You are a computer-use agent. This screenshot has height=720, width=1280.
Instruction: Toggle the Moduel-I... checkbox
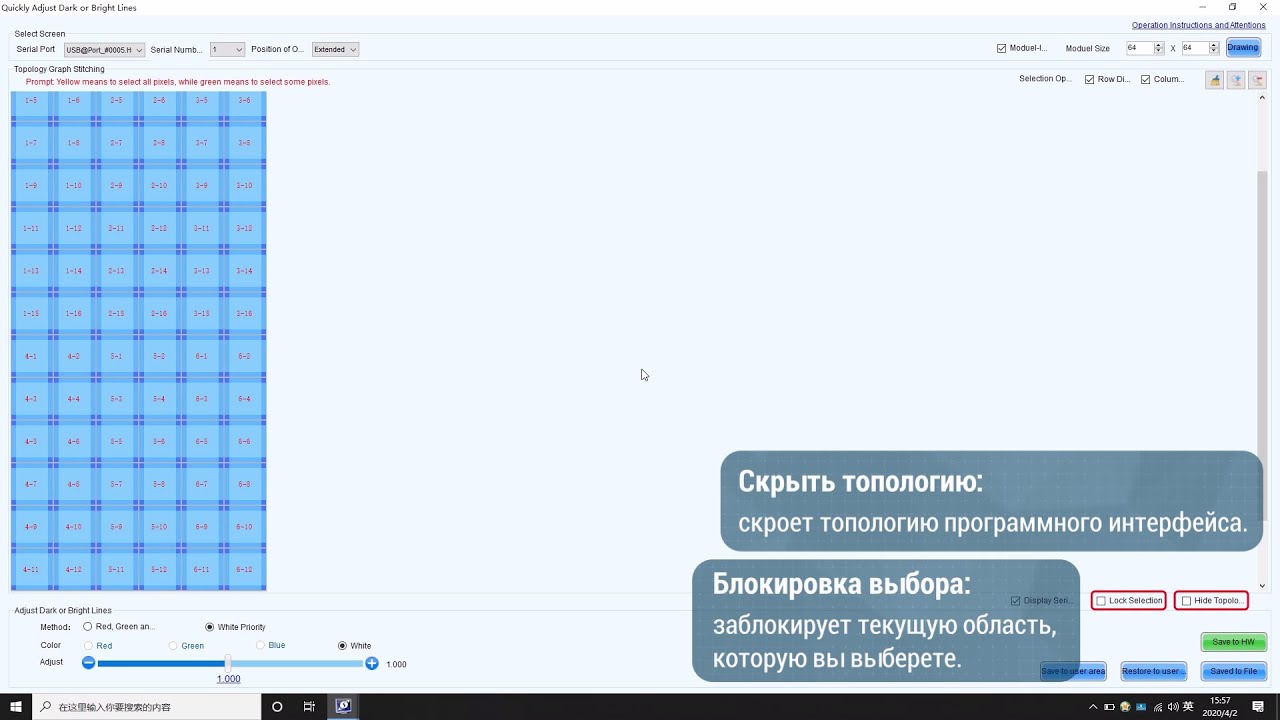click(x=1001, y=48)
